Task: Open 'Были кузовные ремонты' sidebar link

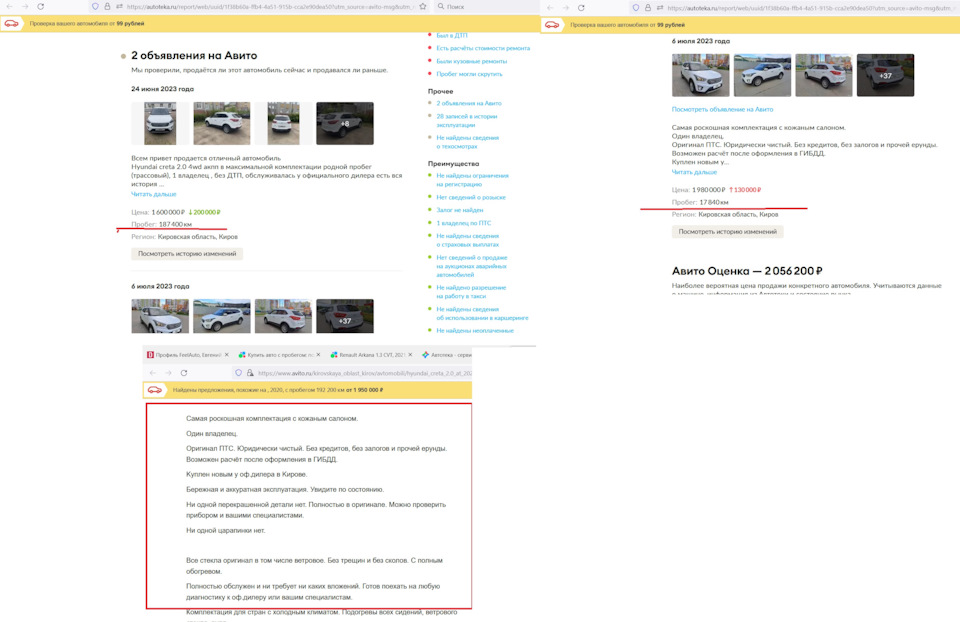Action: click(471, 61)
